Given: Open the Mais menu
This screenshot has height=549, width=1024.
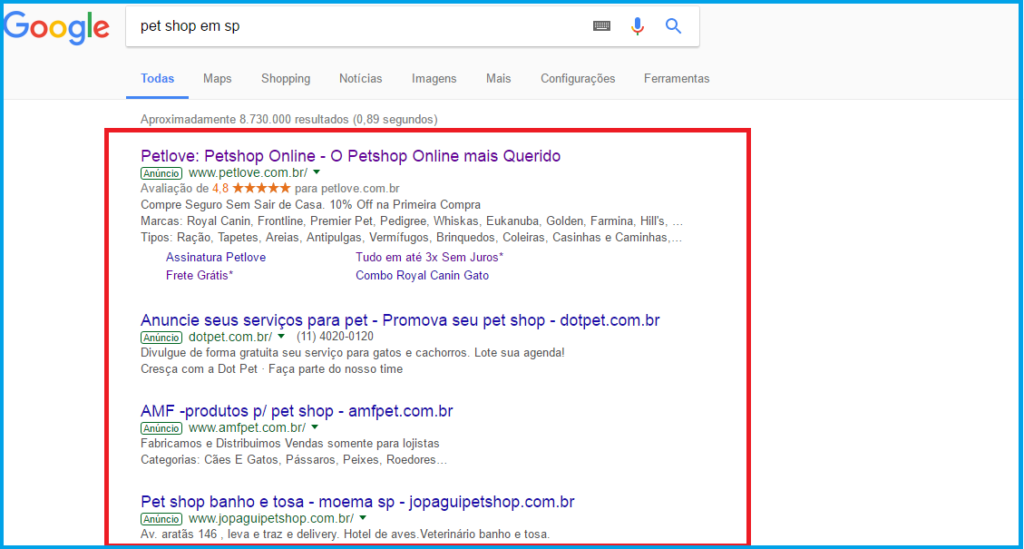Looking at the screenshot, I should tap(498, 78).
